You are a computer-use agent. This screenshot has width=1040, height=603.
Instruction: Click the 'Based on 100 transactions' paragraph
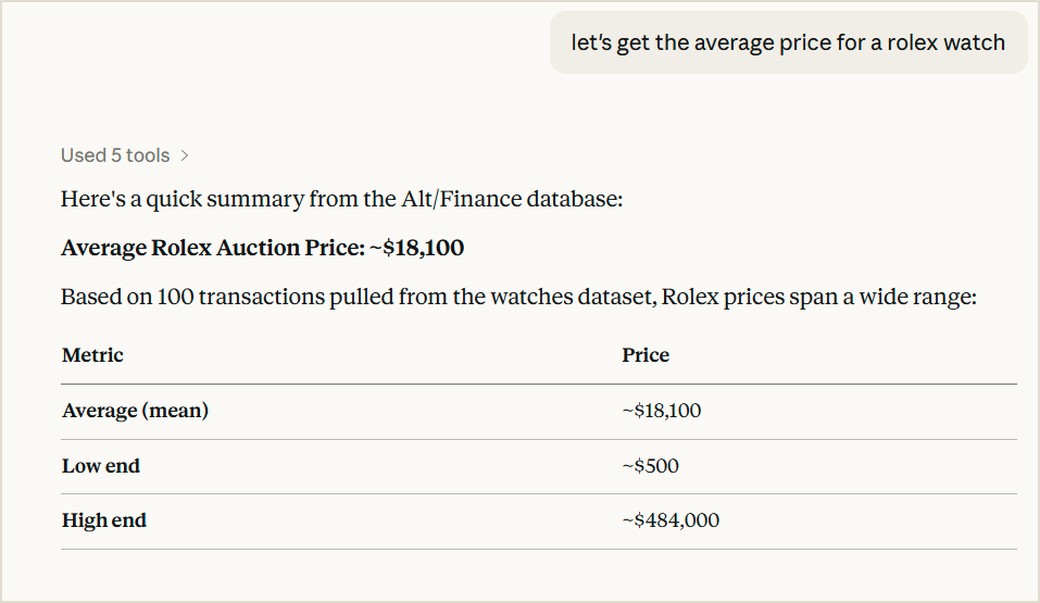(x=519, y=297)
